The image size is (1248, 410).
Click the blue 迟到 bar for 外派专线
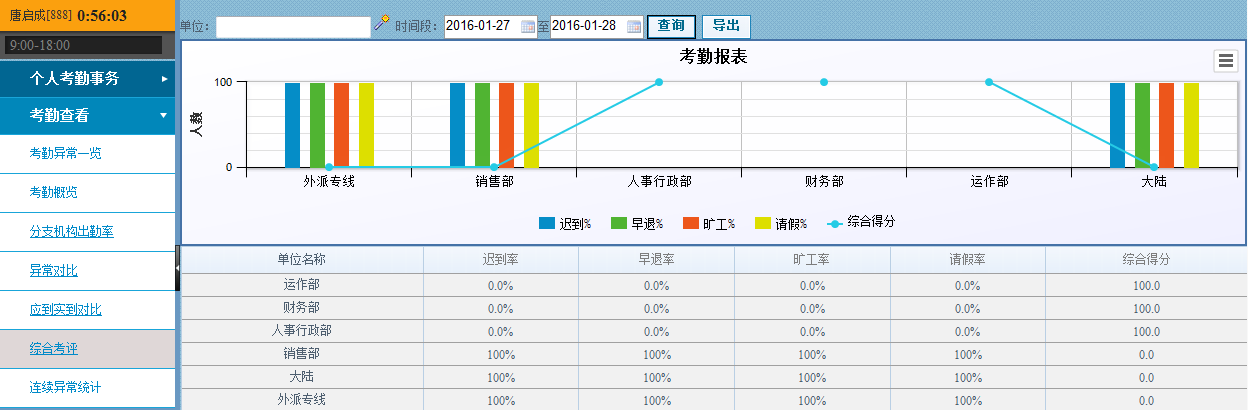pyautogui.click(x=292, y=125)
